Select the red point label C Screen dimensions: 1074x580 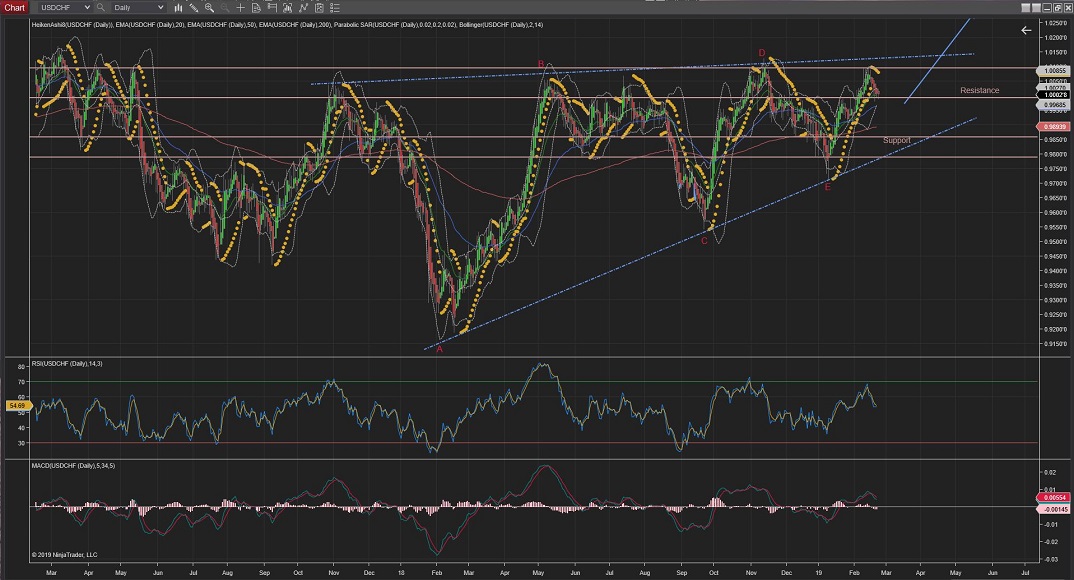tap(704, 241)
